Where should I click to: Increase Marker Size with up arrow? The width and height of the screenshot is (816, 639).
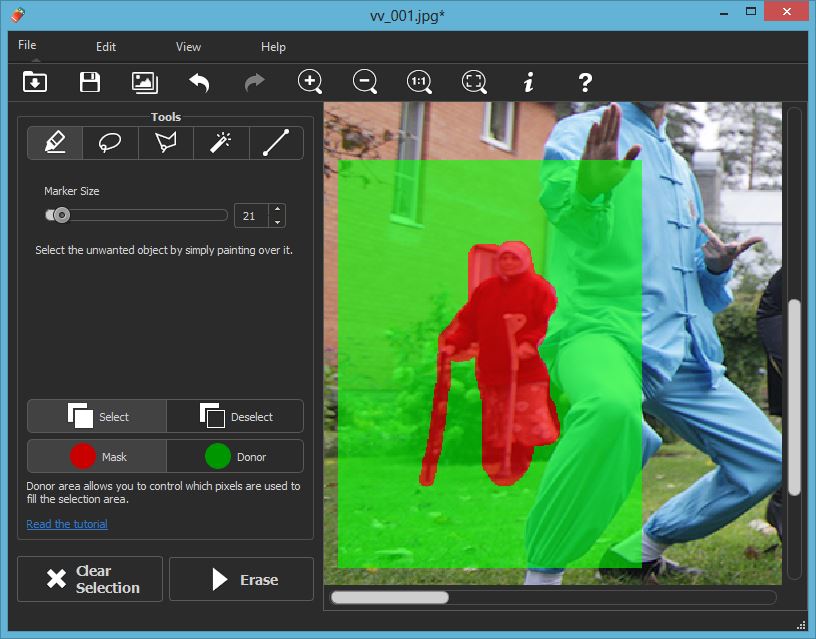point(277,210)
